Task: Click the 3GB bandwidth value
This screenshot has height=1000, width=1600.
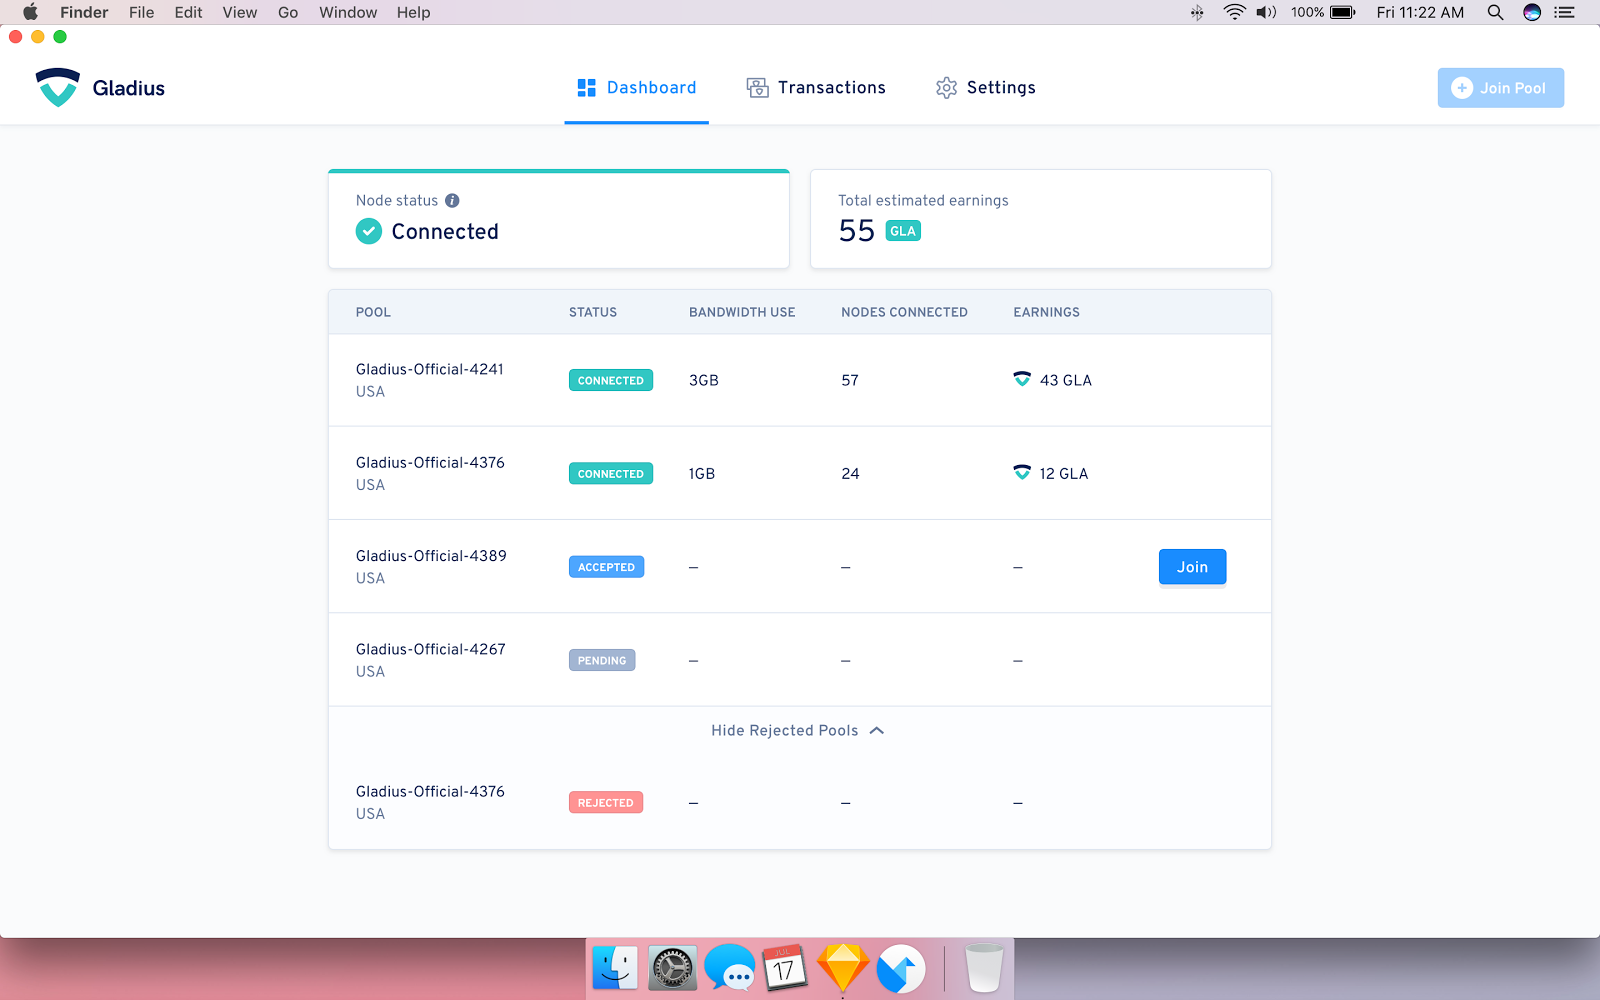Action: [704, 380]
